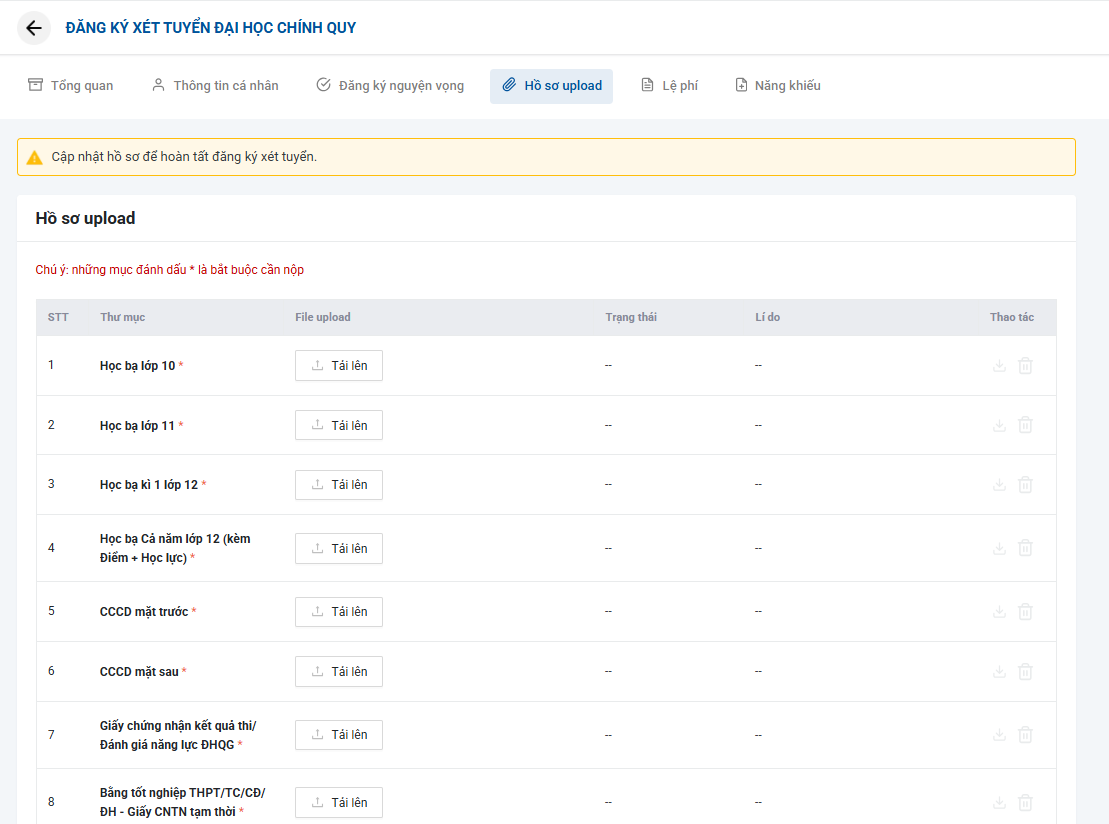Delete Giấy chứng nhận kết quả thi file

[x=1025, y=735]
